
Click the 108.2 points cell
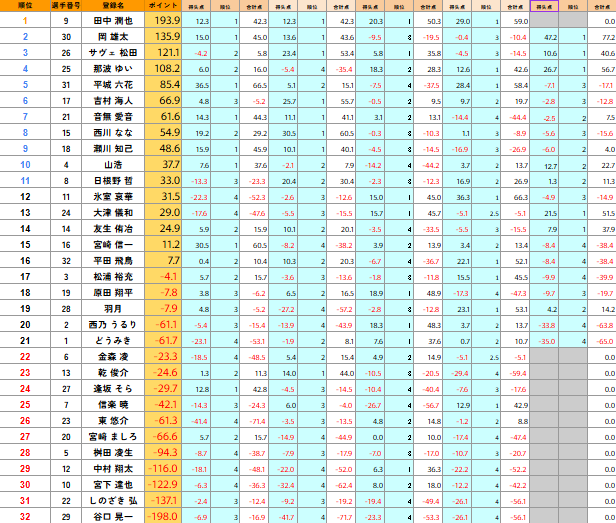(x=163, y=69)
